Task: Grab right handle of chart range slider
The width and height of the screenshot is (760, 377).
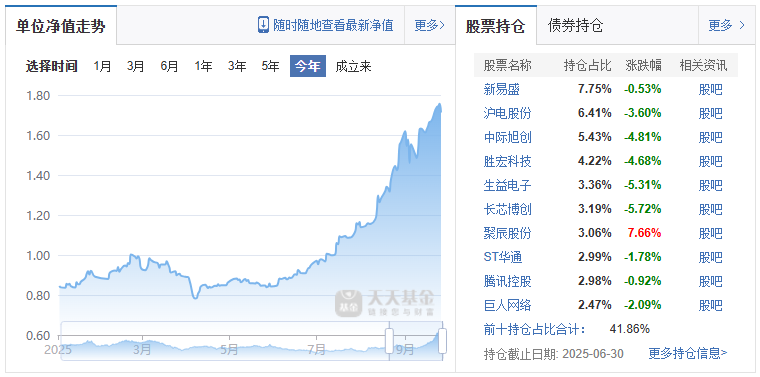Action: (442, 341)
